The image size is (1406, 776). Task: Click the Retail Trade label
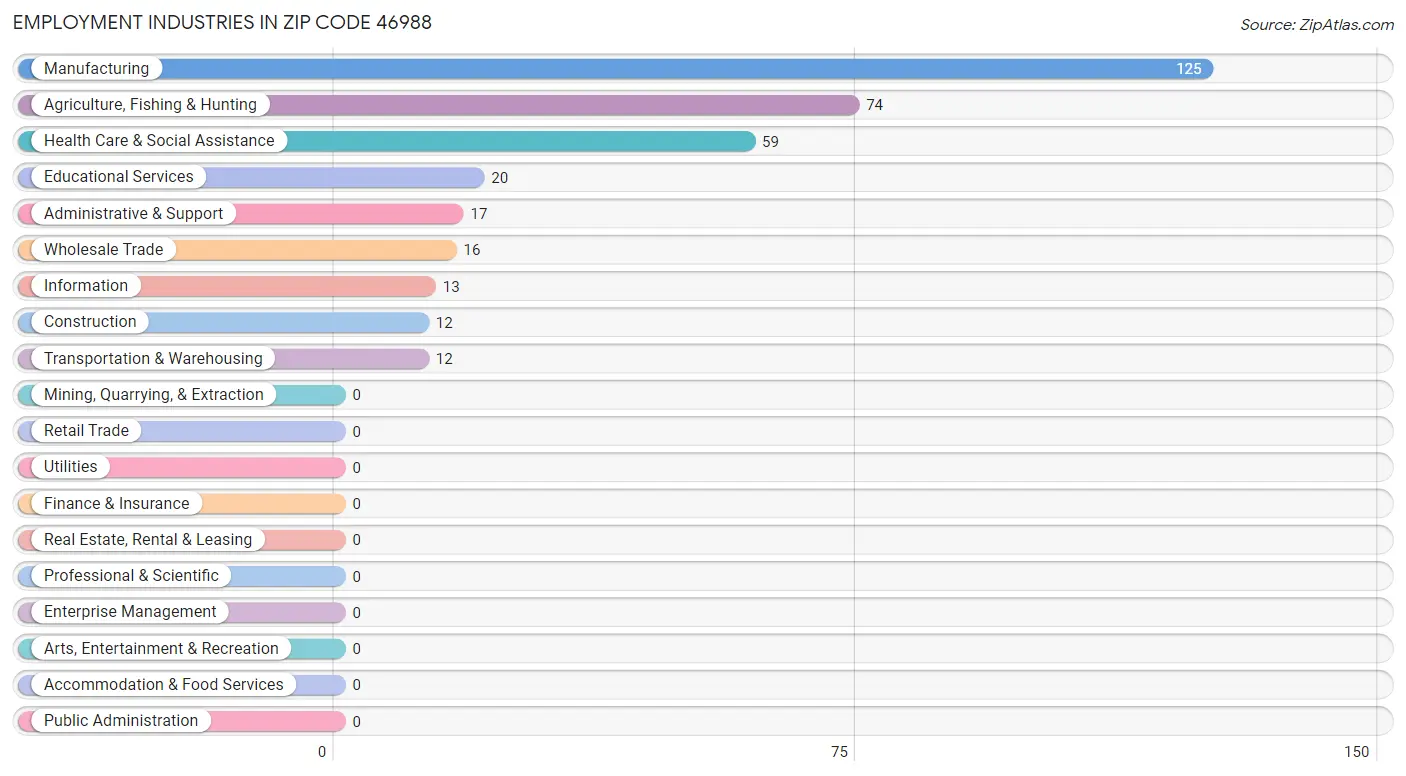pos(86,430)
